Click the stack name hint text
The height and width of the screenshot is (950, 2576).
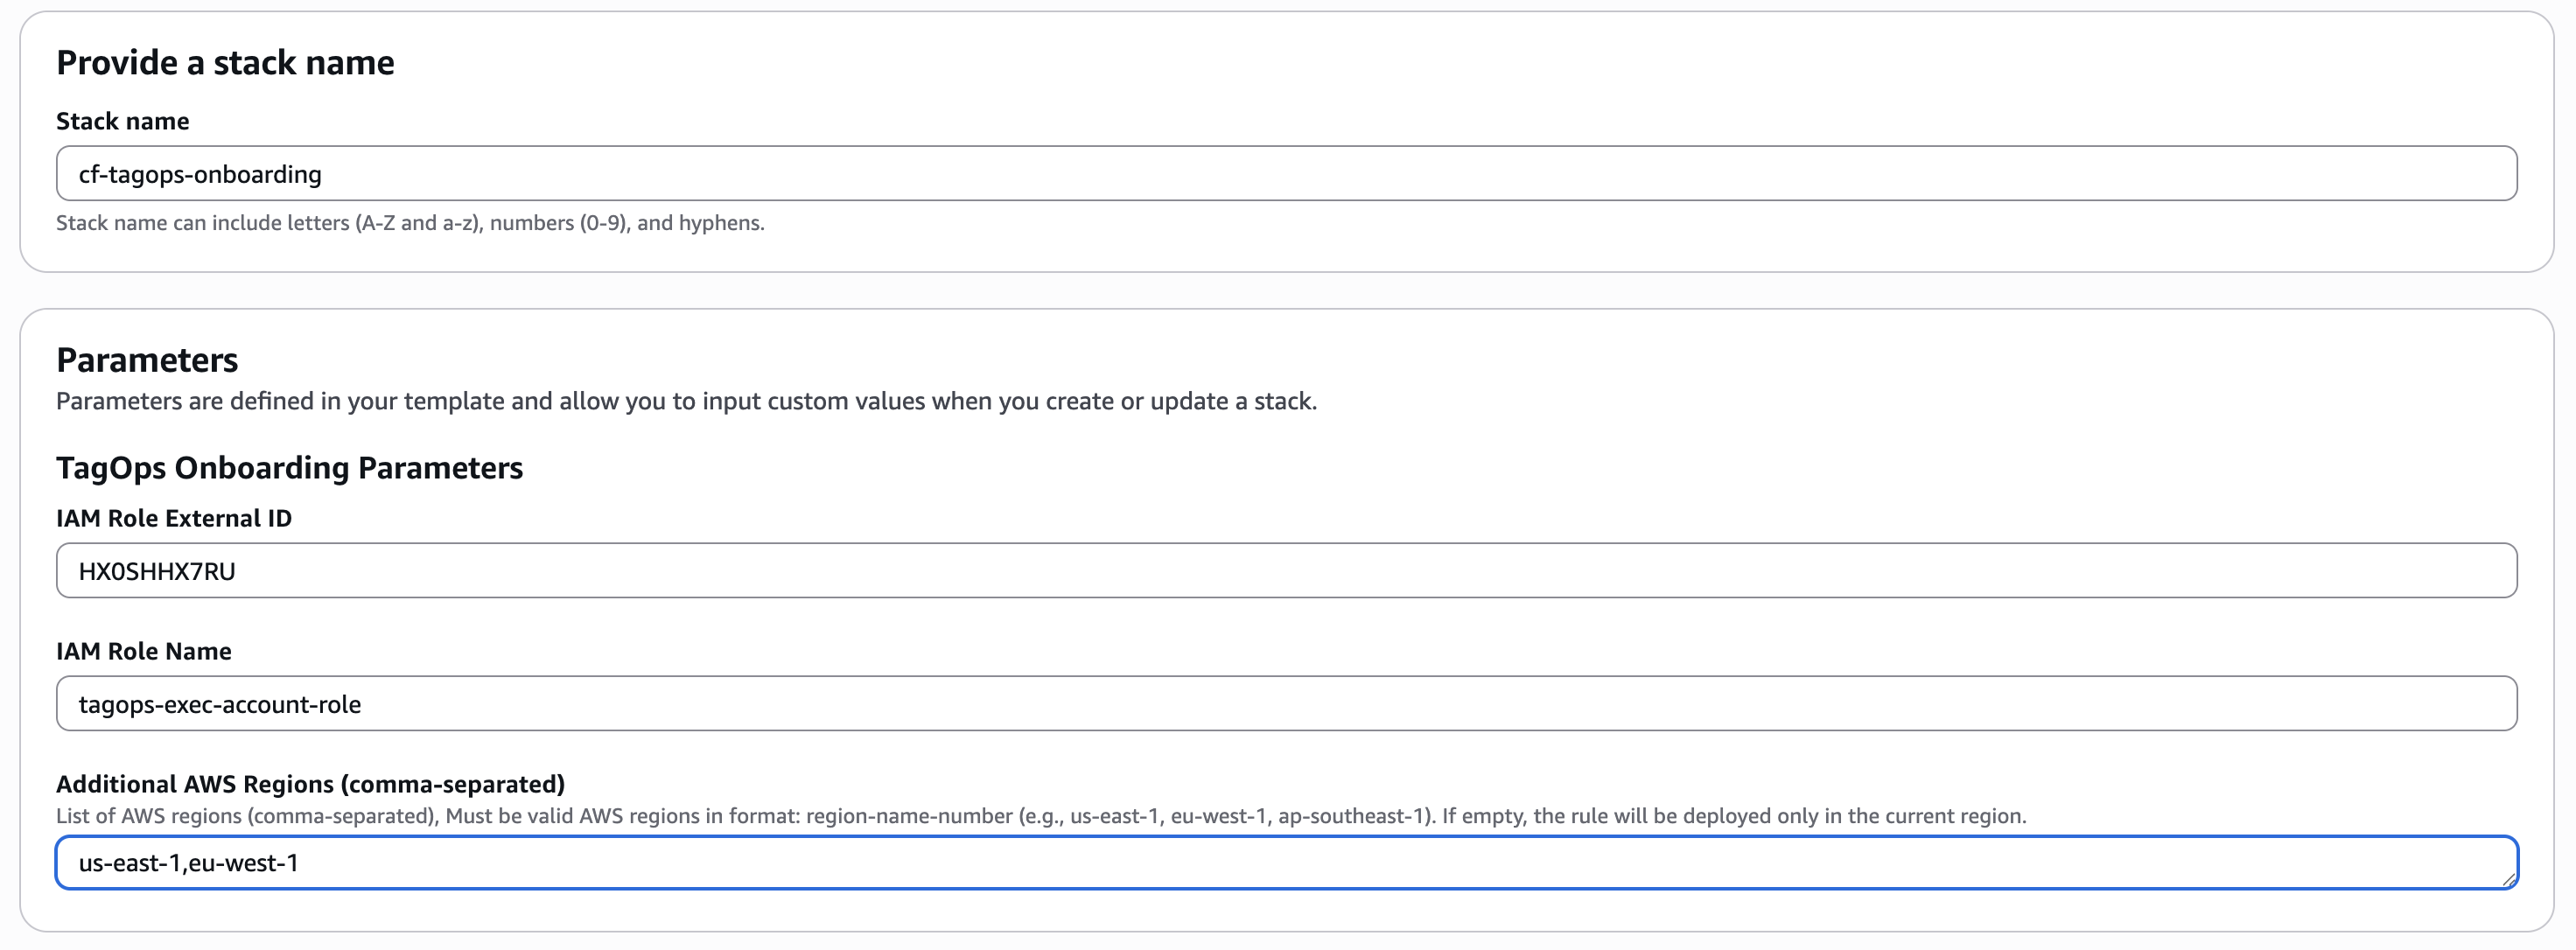coord(410,223)
